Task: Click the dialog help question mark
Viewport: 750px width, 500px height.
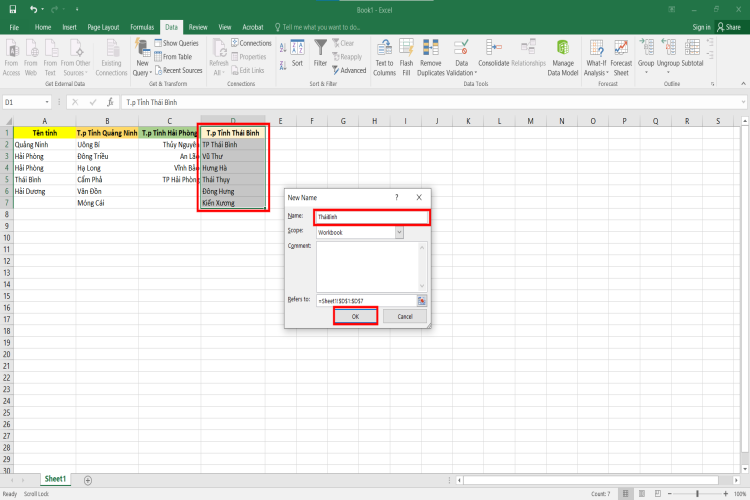Action: pyautogui.click(x=397, y=197)
